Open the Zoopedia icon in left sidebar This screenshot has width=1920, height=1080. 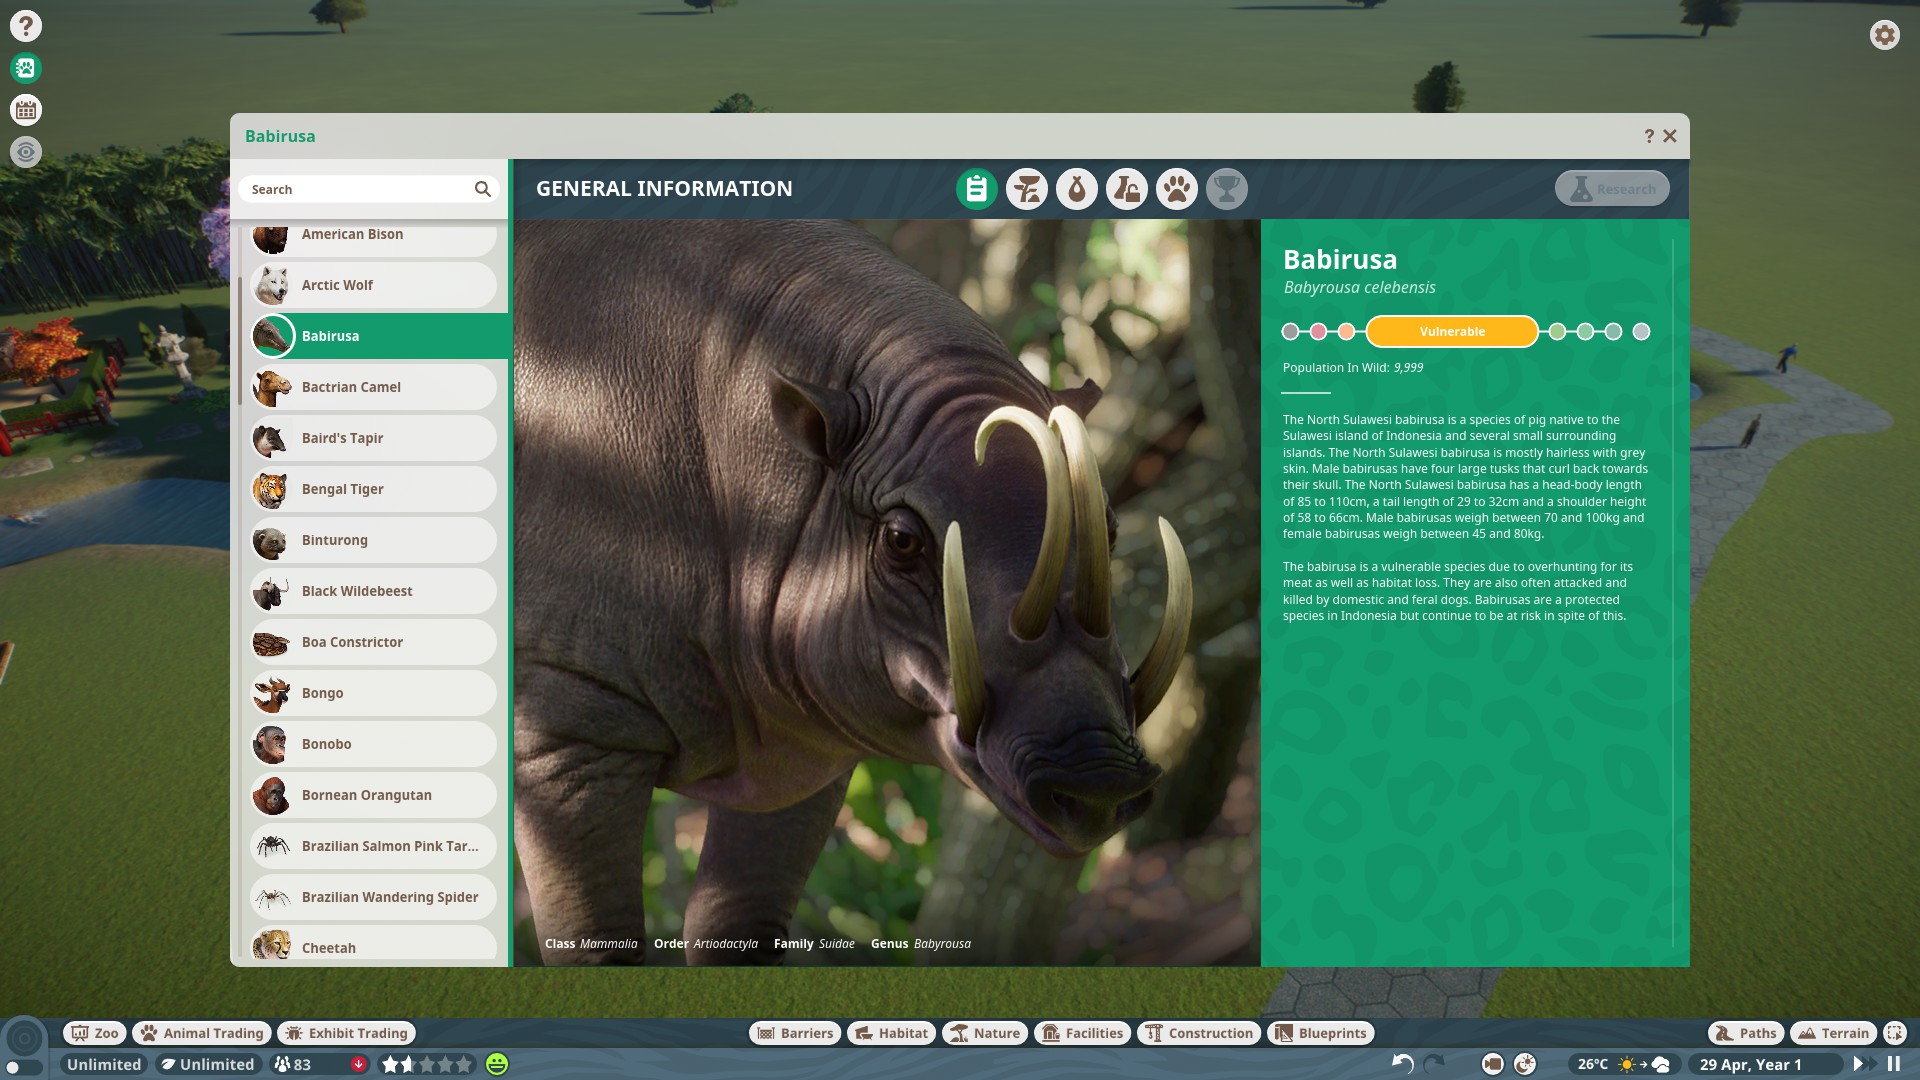(x=26, y=68)
